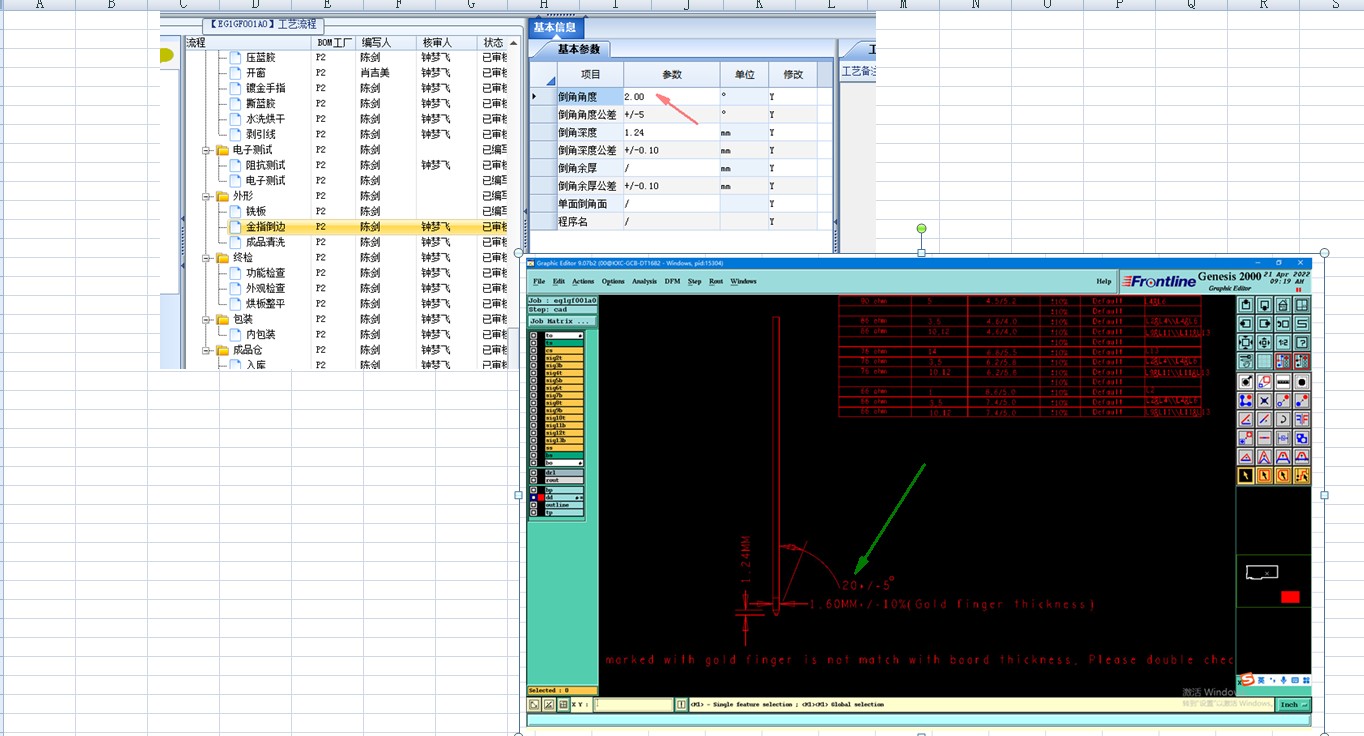Click the question mark help icon
The image size is (1364, 736).
pos(1303,343)
